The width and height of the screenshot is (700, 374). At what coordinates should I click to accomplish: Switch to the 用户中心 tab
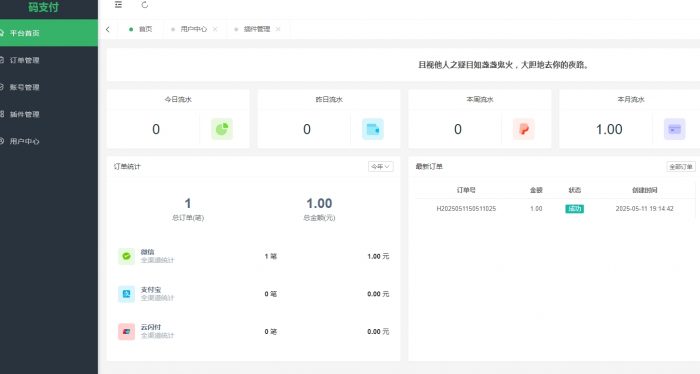193,29
